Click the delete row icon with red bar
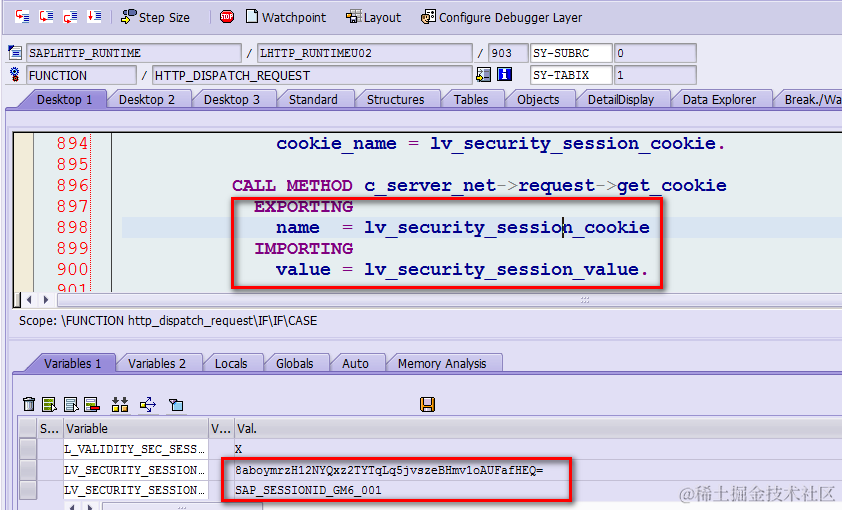Screen dimensions: 842x510 click(x=92, y=404)
